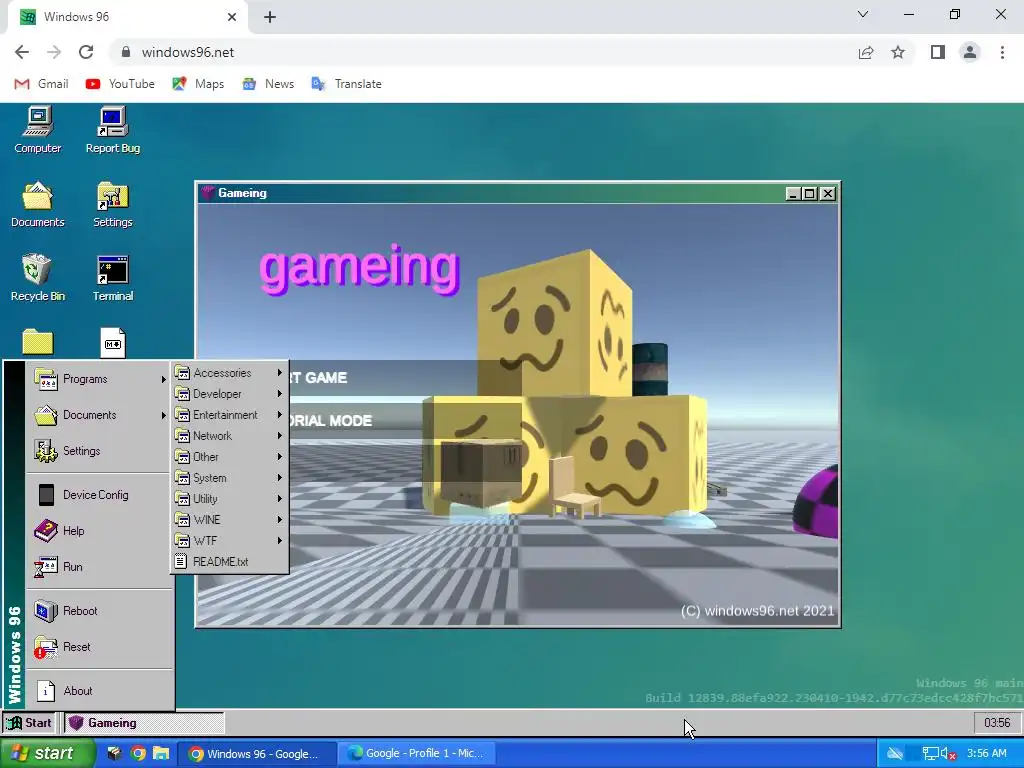1024x768 pixels.
Task: Open Device Config from Start menu
Action: (x=99, y=495)
